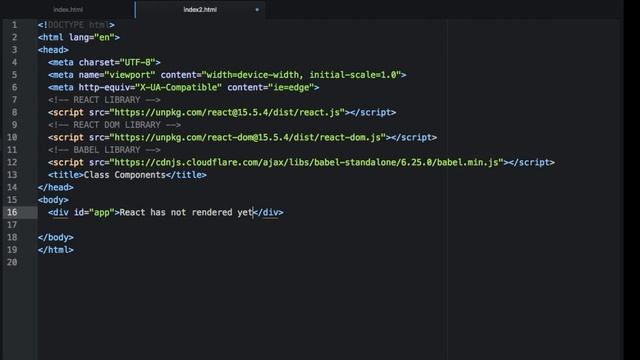
Task: Click the unsaved dot on index2.html tab
Action: [257, 9]
